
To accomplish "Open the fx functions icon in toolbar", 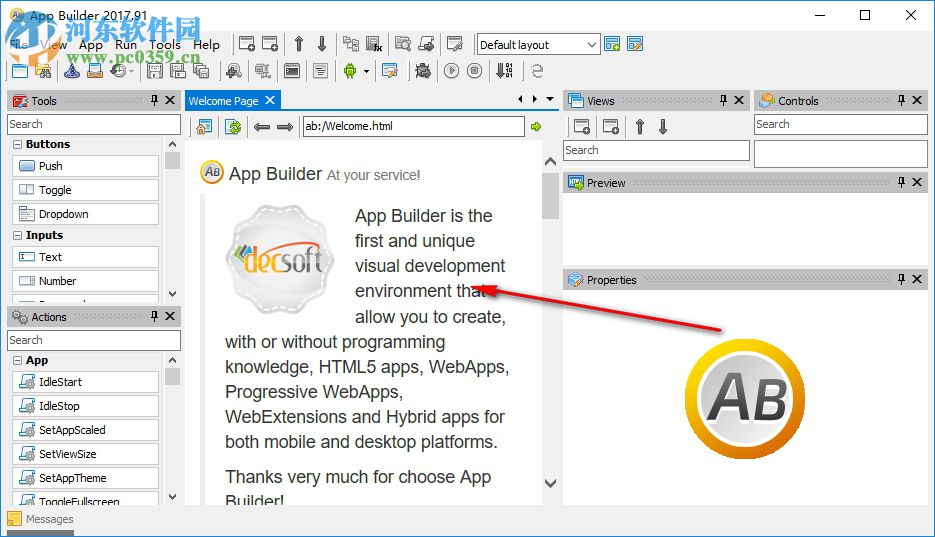I will [x=374, y=44].
